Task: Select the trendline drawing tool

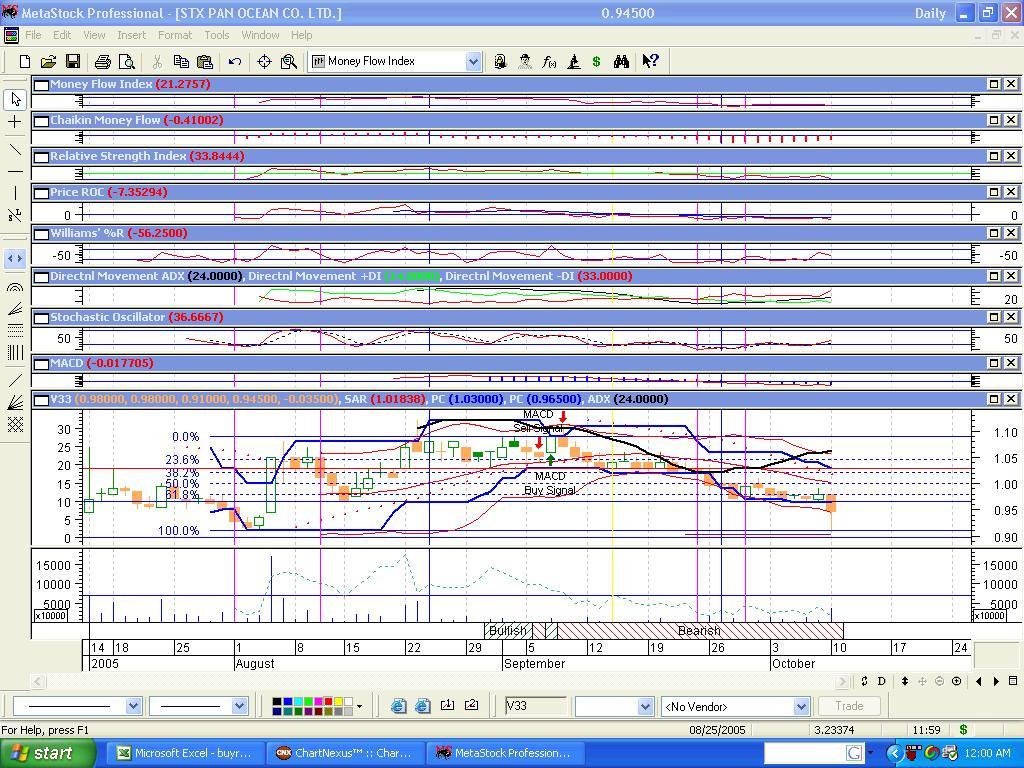Action: point(15,150)
